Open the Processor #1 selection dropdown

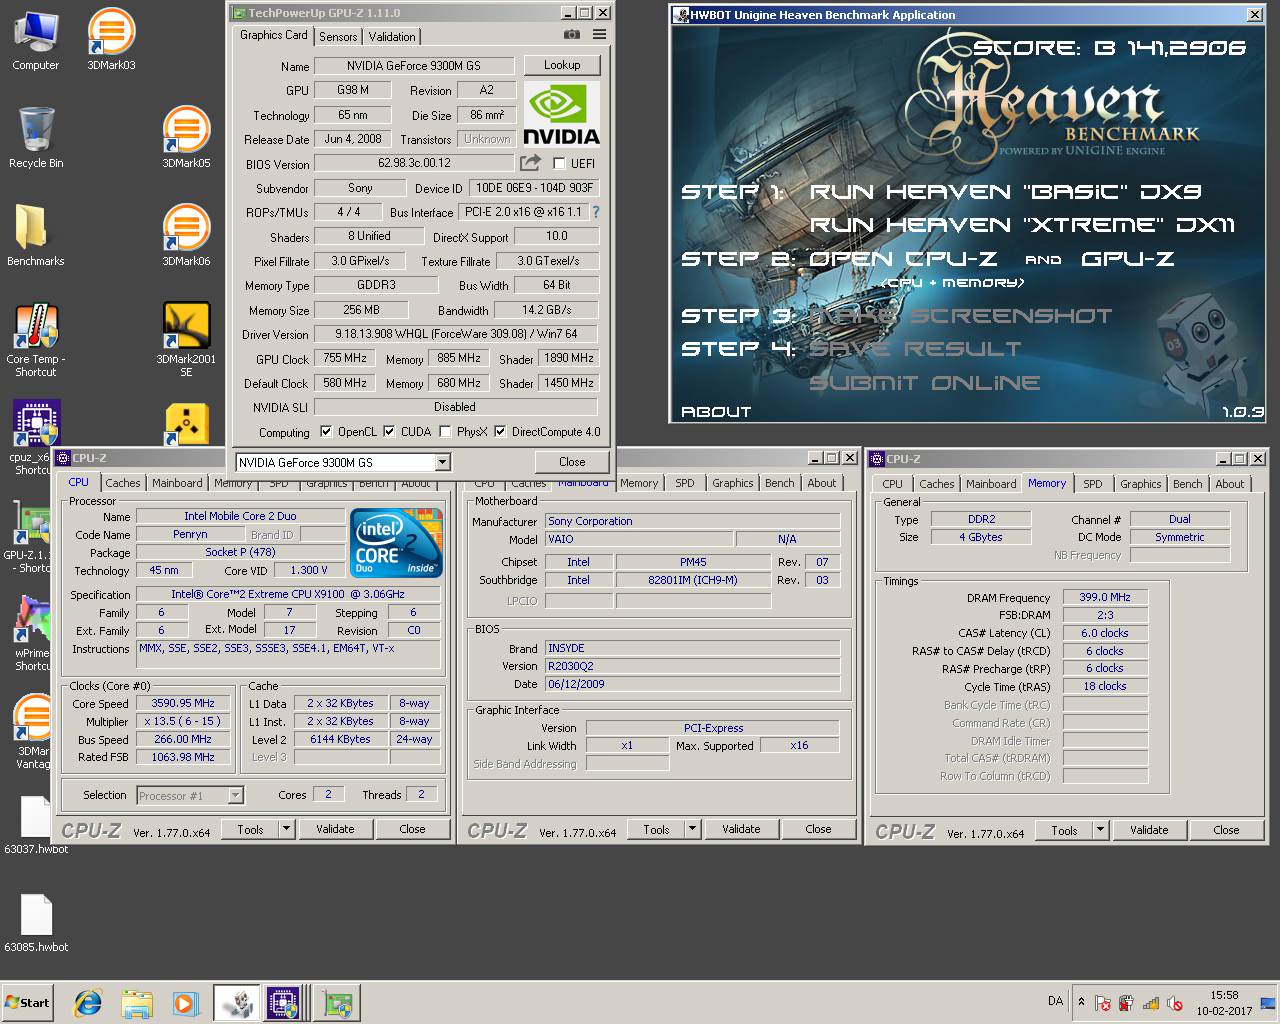click(235, 795)
